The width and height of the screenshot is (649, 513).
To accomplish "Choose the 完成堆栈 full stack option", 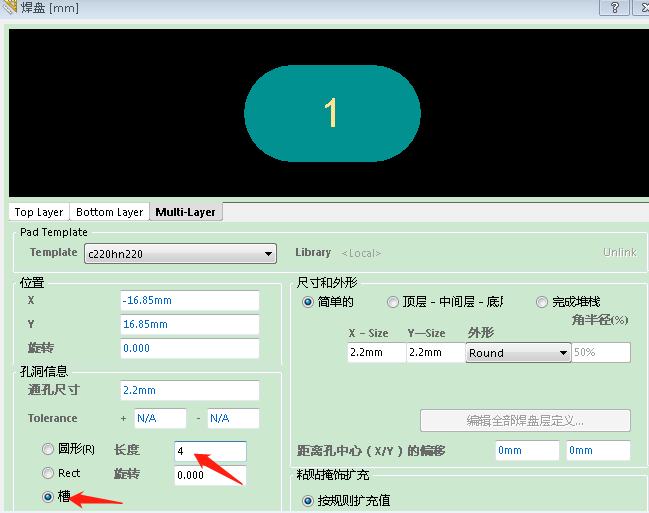I will (542, 302).
